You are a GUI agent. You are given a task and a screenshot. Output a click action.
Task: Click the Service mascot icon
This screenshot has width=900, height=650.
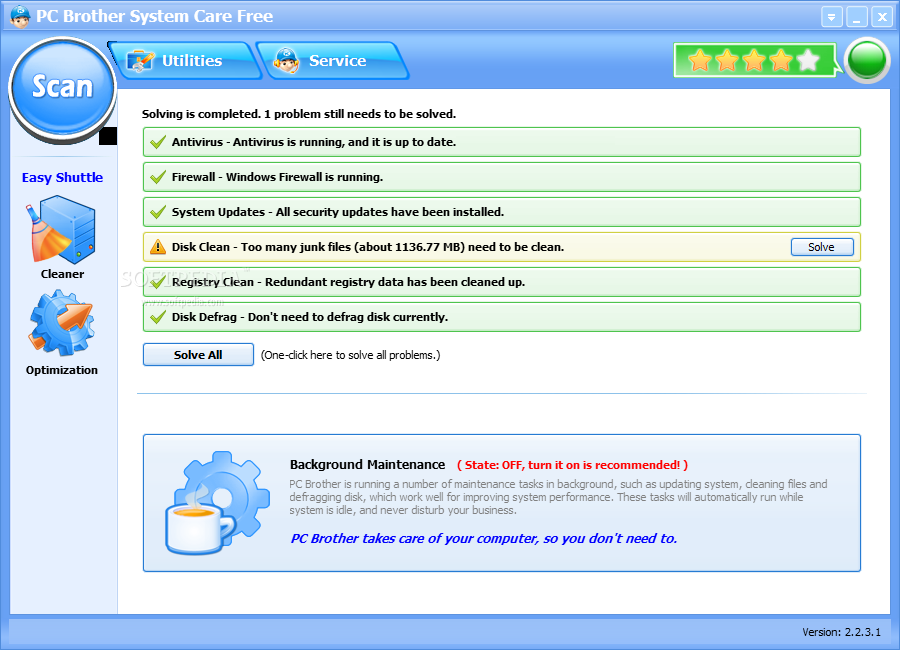coord(286,60)
